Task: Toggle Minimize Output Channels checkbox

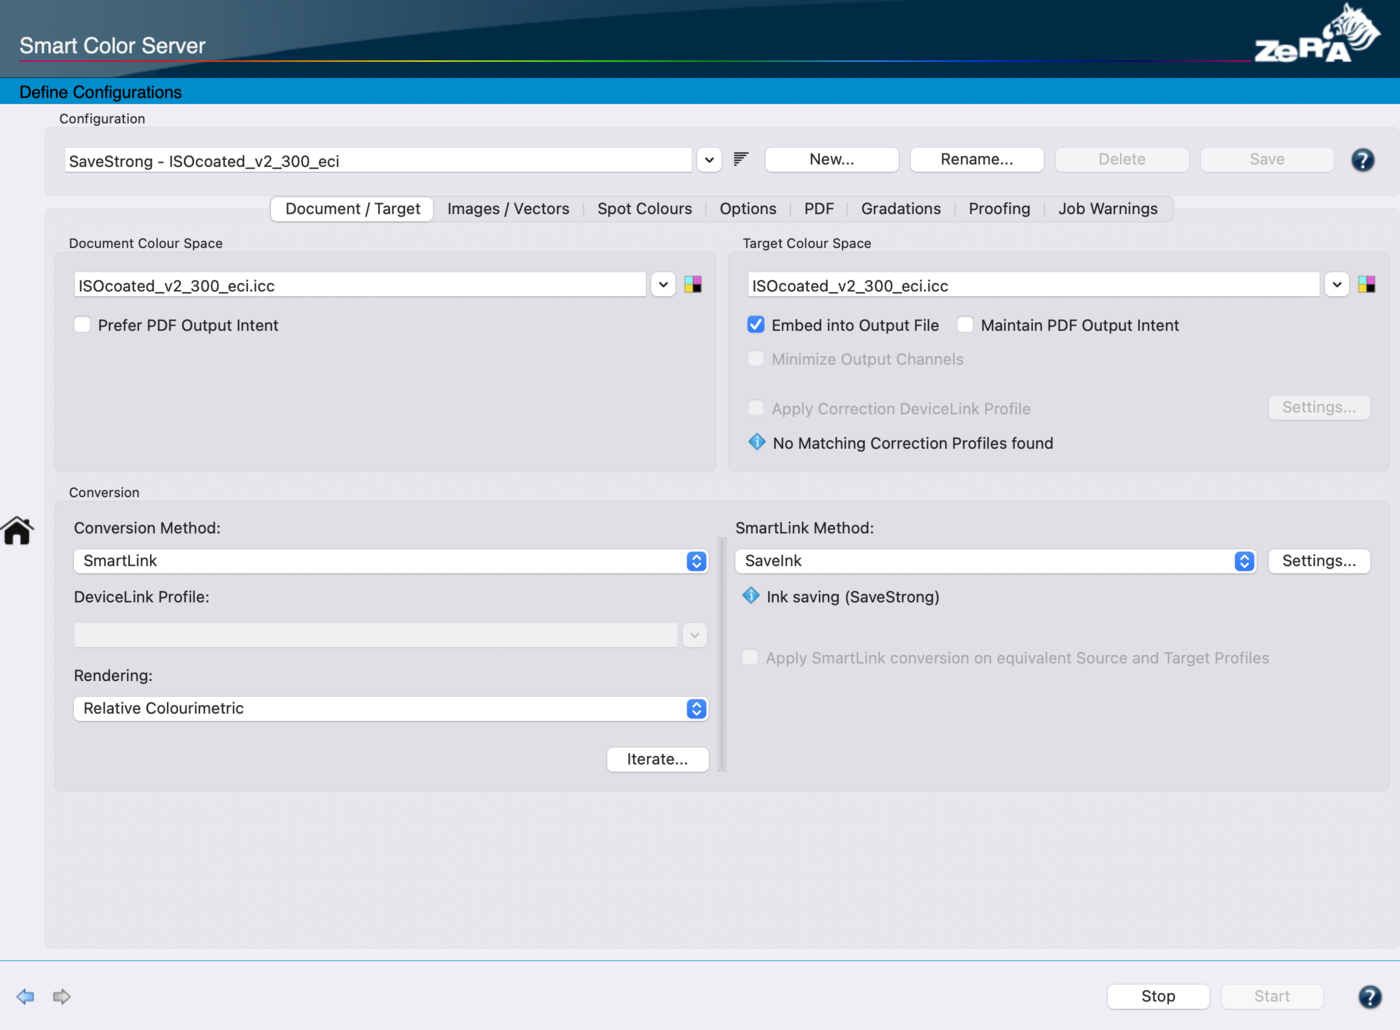Action: coord(756,359)
